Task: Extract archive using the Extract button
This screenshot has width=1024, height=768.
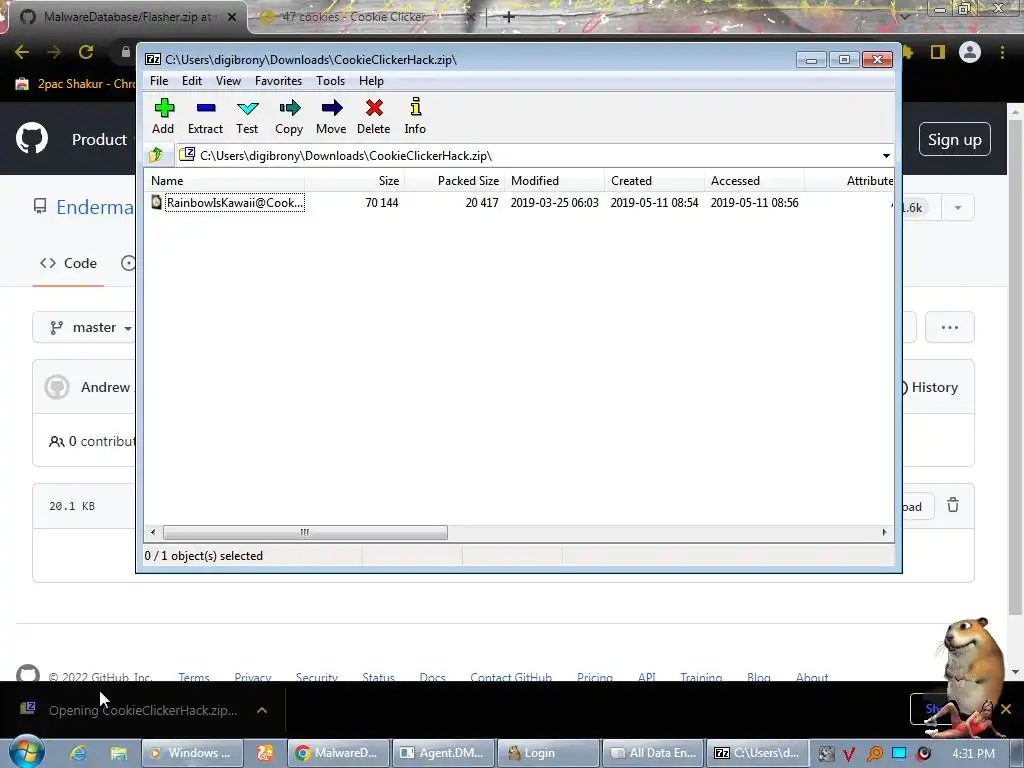Action: point(205,116)
